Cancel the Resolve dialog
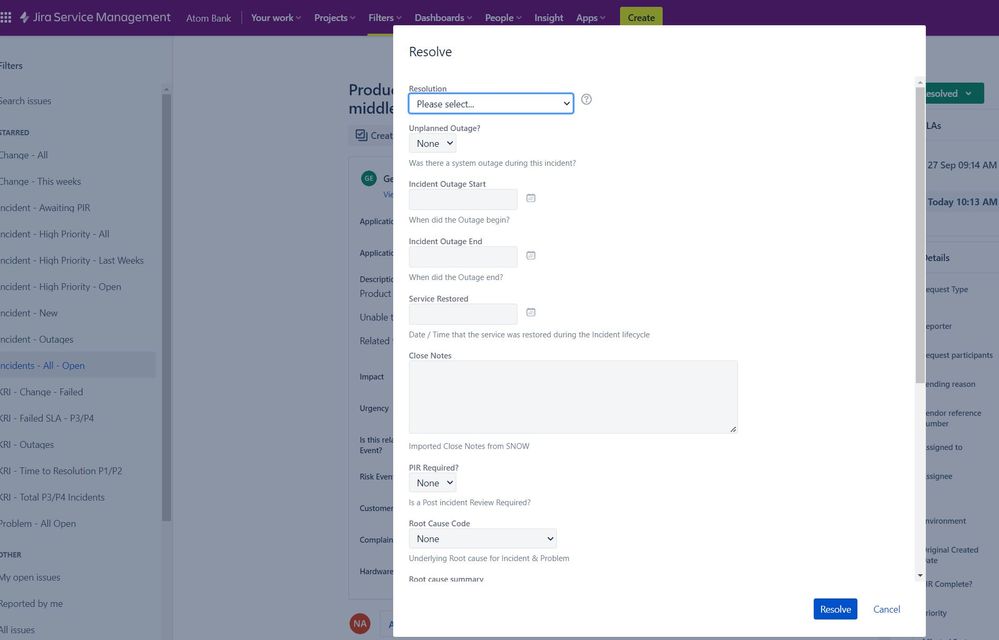 coord(886,609)
